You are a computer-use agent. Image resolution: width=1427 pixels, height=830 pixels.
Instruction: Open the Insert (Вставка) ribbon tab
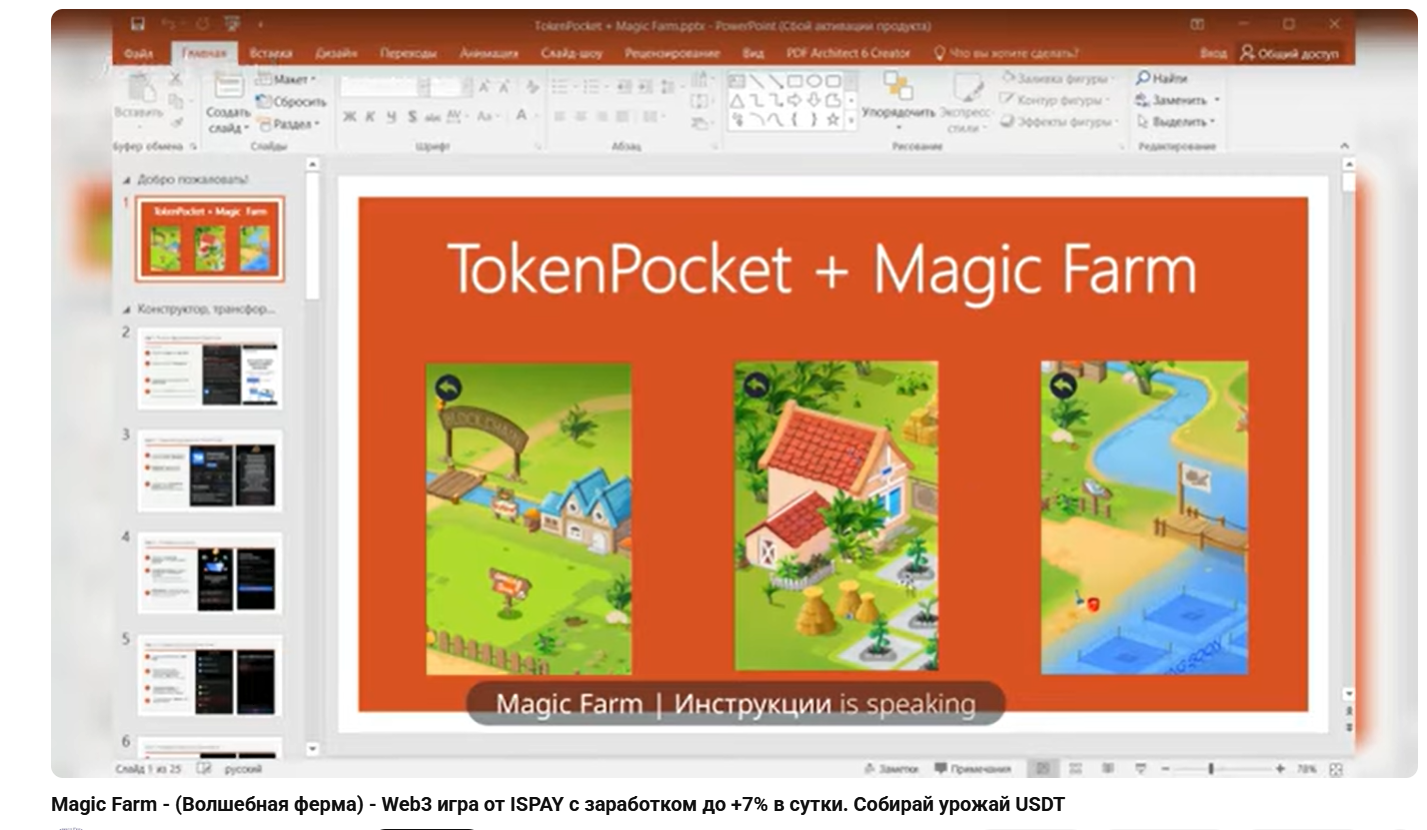pos(270,53)
